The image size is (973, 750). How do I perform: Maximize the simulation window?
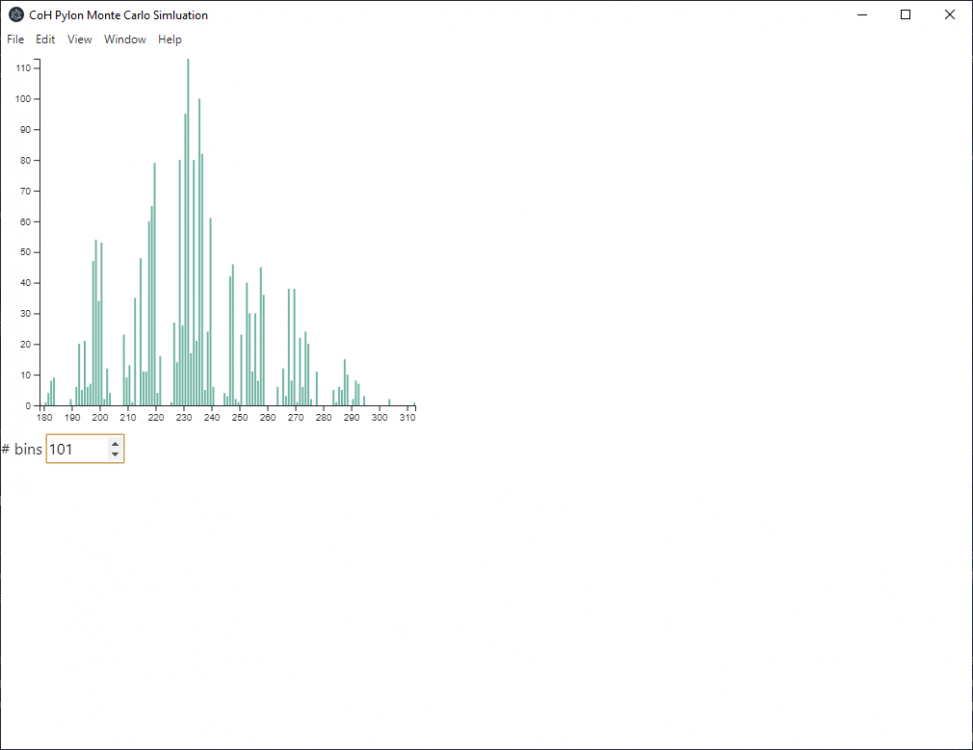click(905, 15)
